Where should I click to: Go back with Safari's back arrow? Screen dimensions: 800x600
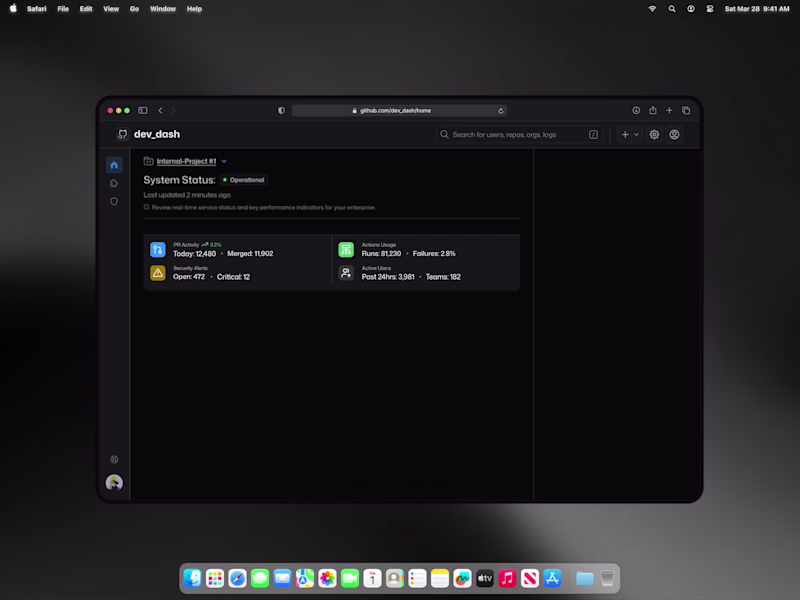click(160, 110)
